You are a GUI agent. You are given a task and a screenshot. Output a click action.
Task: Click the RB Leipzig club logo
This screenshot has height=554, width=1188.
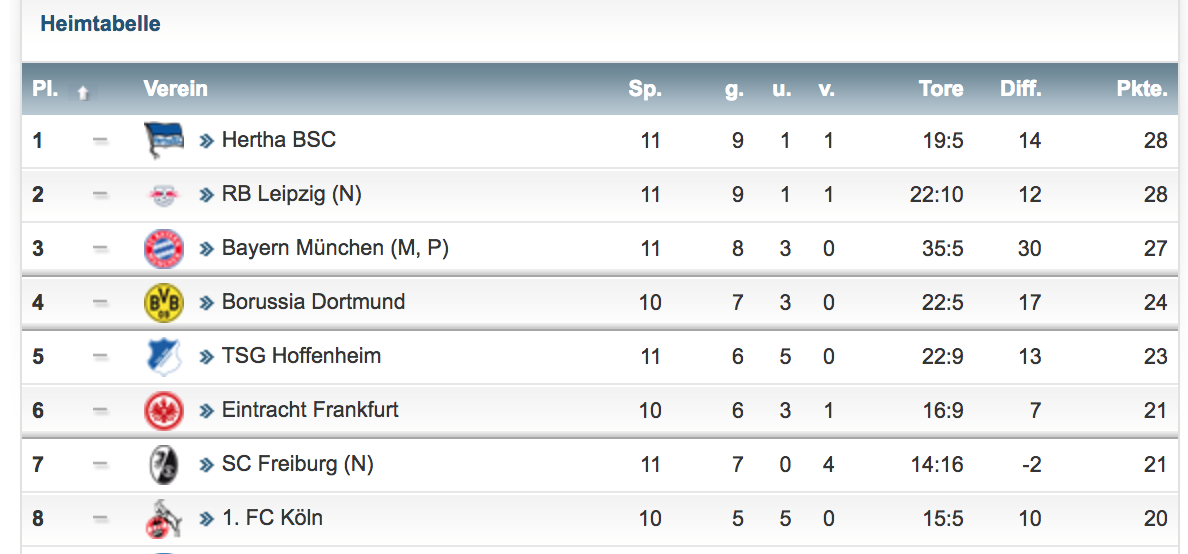click(164, 195)
